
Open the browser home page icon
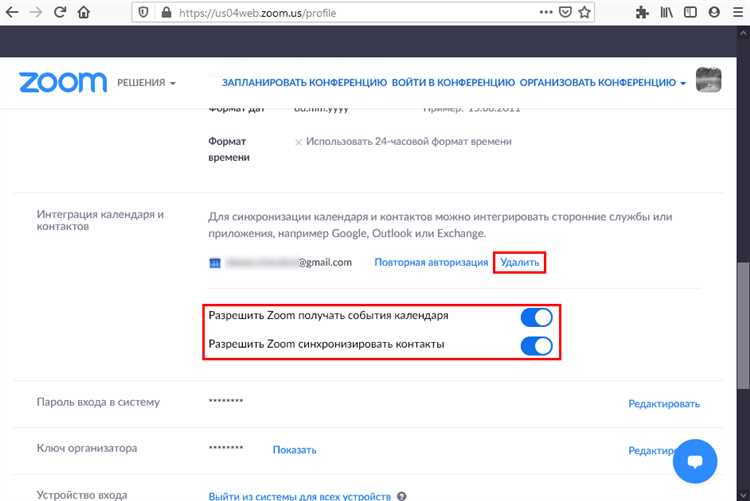coord(84,12)
